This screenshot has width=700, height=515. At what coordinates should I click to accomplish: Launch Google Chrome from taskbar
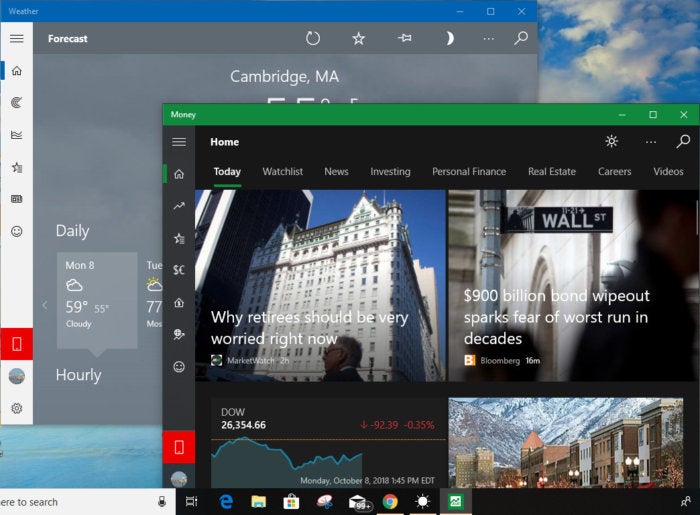pos(390,502)
